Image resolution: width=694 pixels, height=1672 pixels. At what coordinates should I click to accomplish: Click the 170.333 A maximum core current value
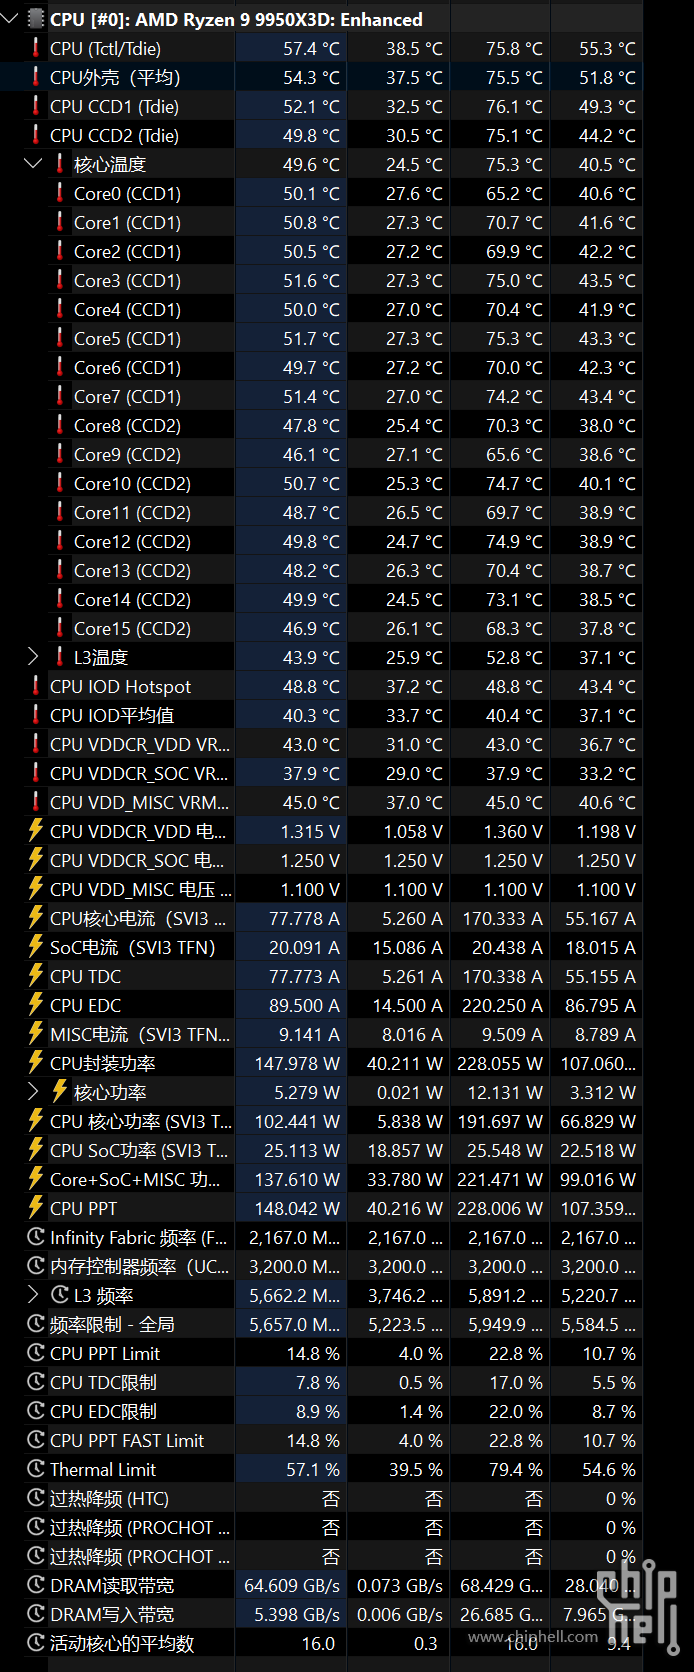point(502,918)
